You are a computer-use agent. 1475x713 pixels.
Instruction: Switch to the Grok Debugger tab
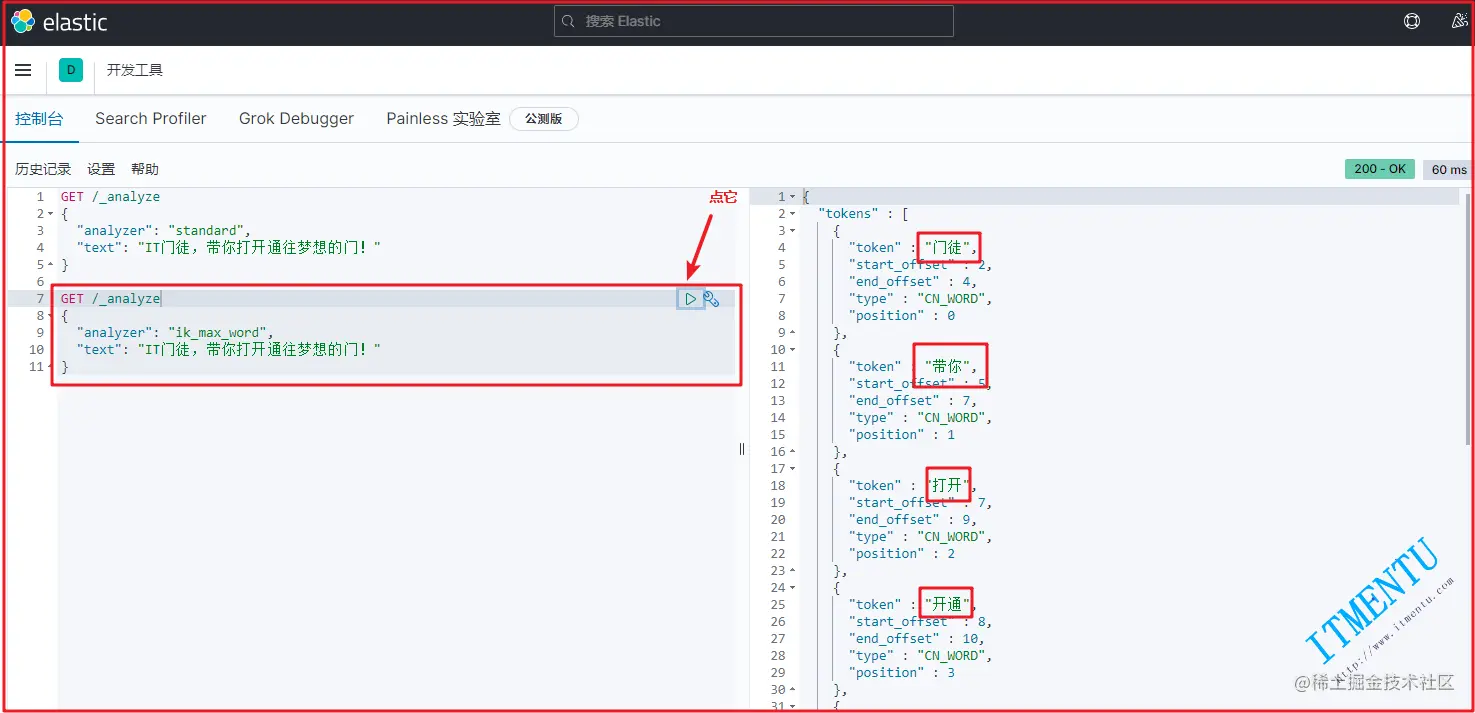tap(296, 118)
